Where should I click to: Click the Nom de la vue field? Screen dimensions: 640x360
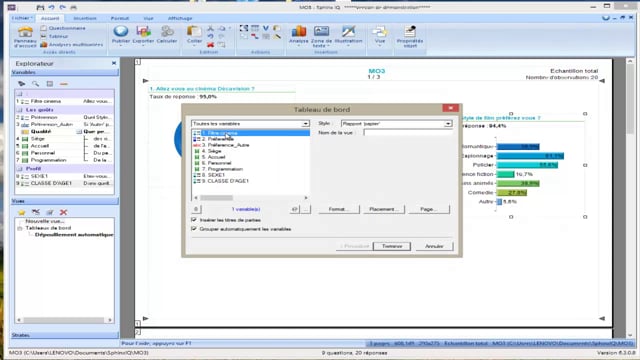(x=408, y=133)
